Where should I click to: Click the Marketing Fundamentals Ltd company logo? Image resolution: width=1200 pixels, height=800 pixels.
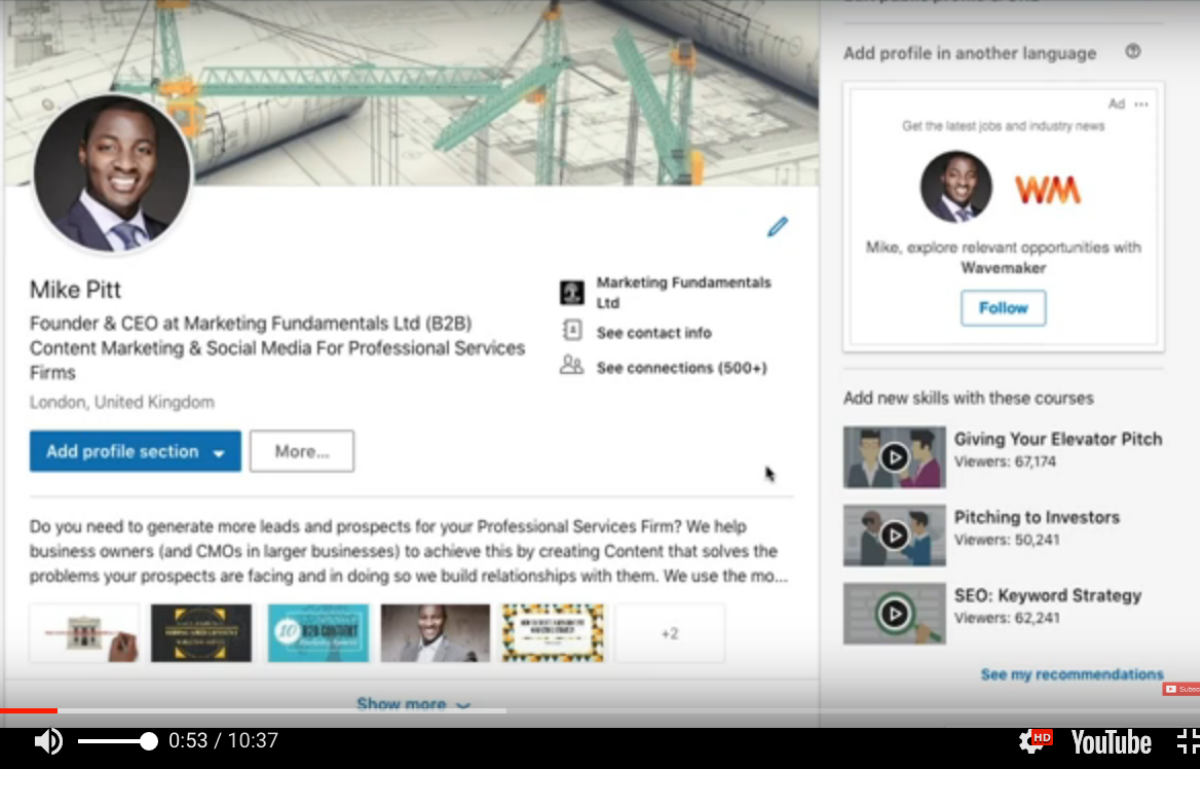click(572, 293)
